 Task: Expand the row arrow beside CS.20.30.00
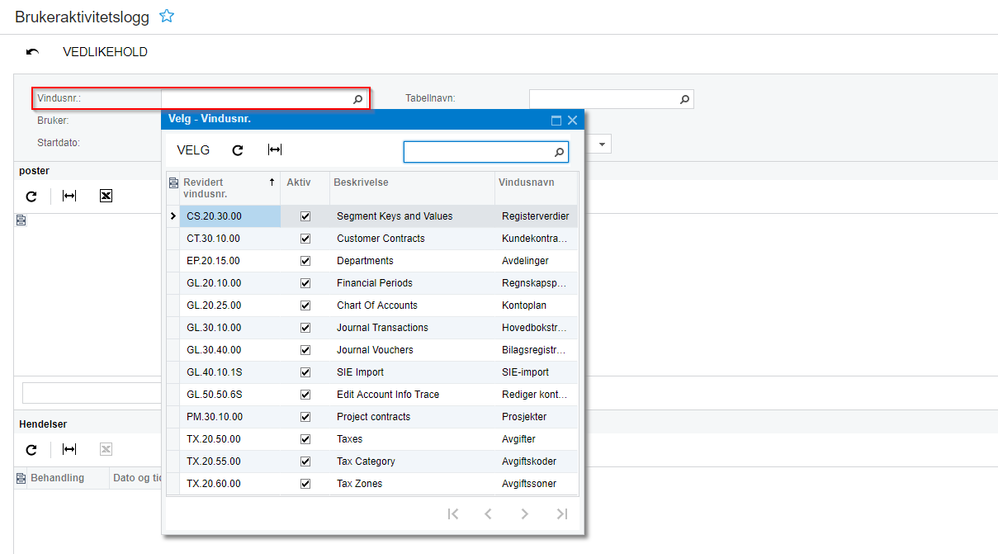(173, 217)
